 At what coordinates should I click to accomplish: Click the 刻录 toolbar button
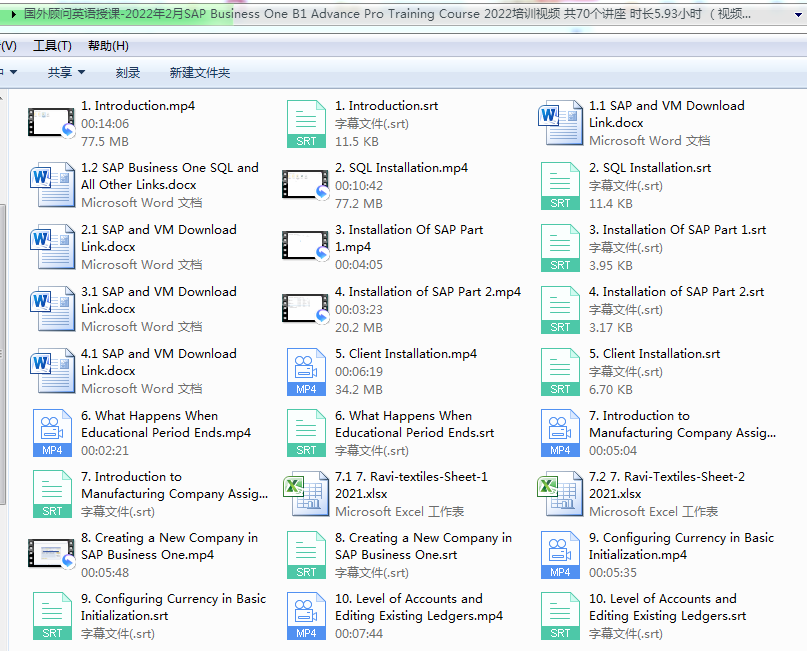point(128,73)
